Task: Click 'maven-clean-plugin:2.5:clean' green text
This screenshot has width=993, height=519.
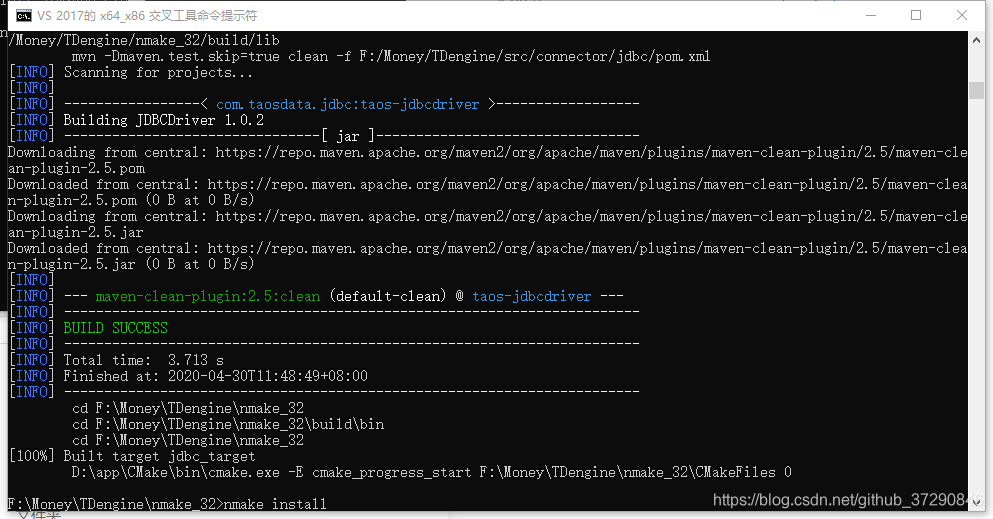Action: pyautogui.click(x=208, y=296)
